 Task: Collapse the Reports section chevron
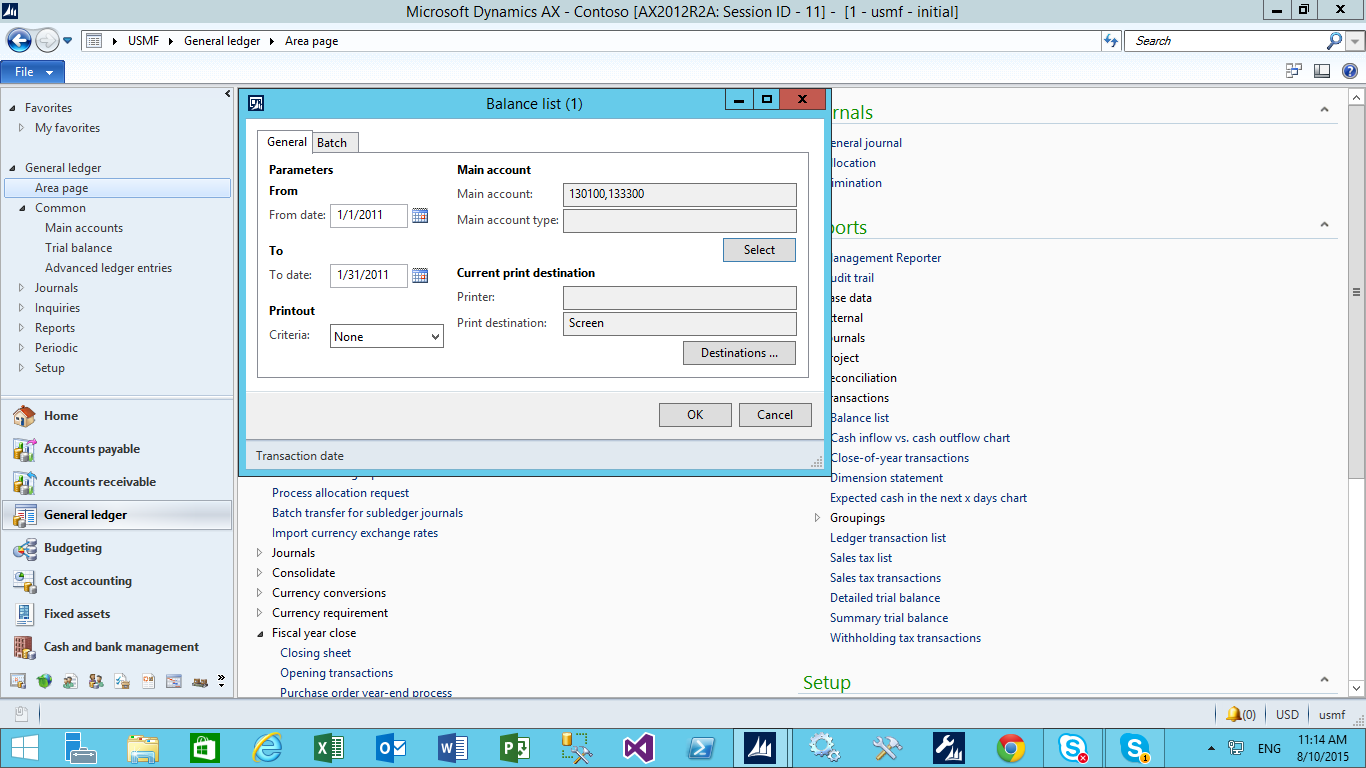1324,225
